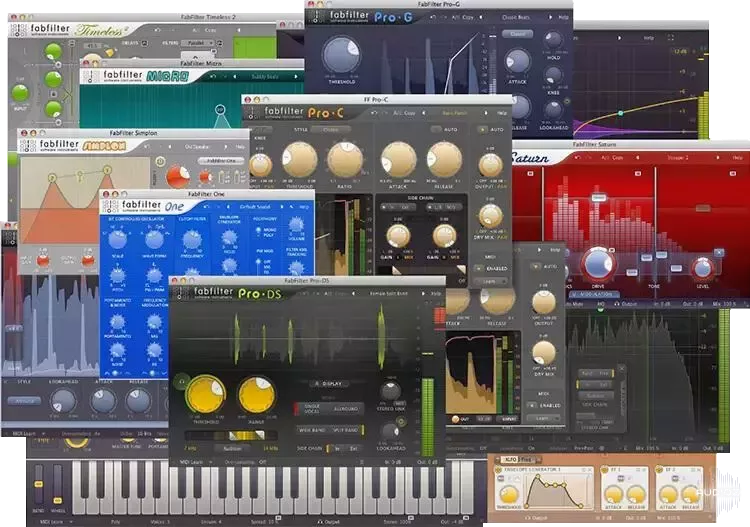Toggle Pro-C output Auto gain
Viewport: 750px width, 527px height.
(x=482, y=129)
